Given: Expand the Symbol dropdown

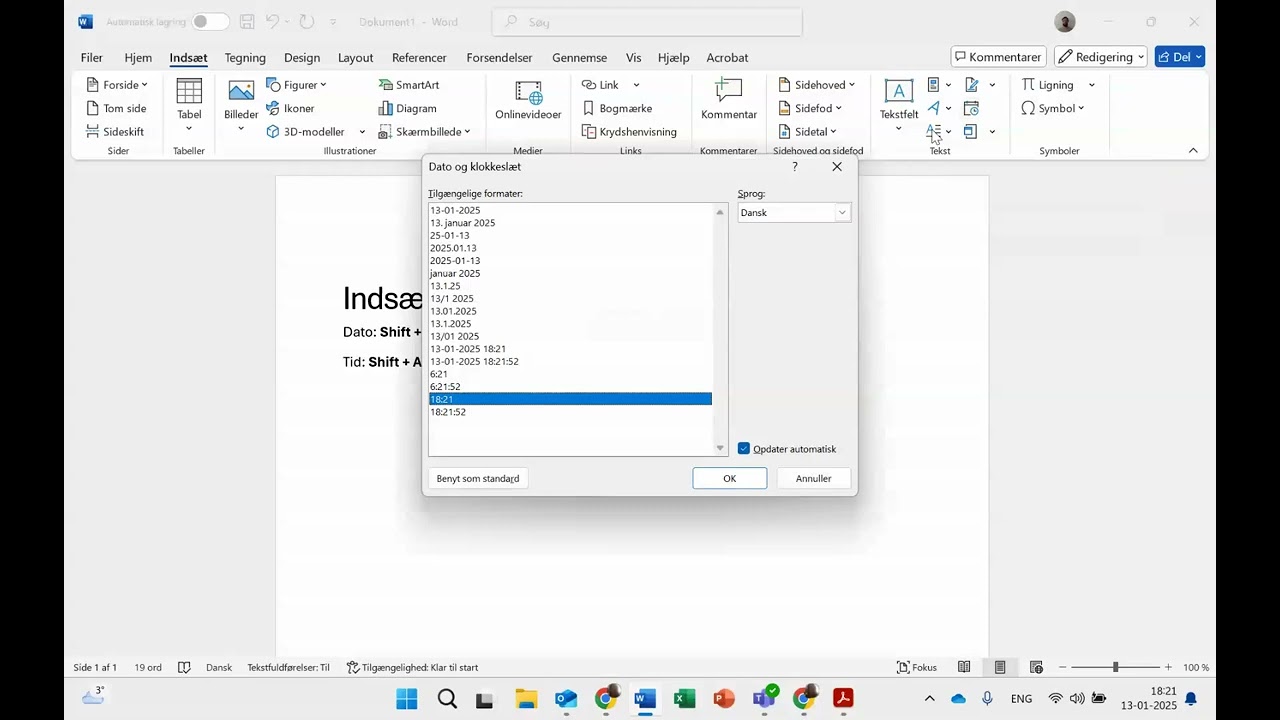Looking at the screenshot, I should [x=1081, y=108].
